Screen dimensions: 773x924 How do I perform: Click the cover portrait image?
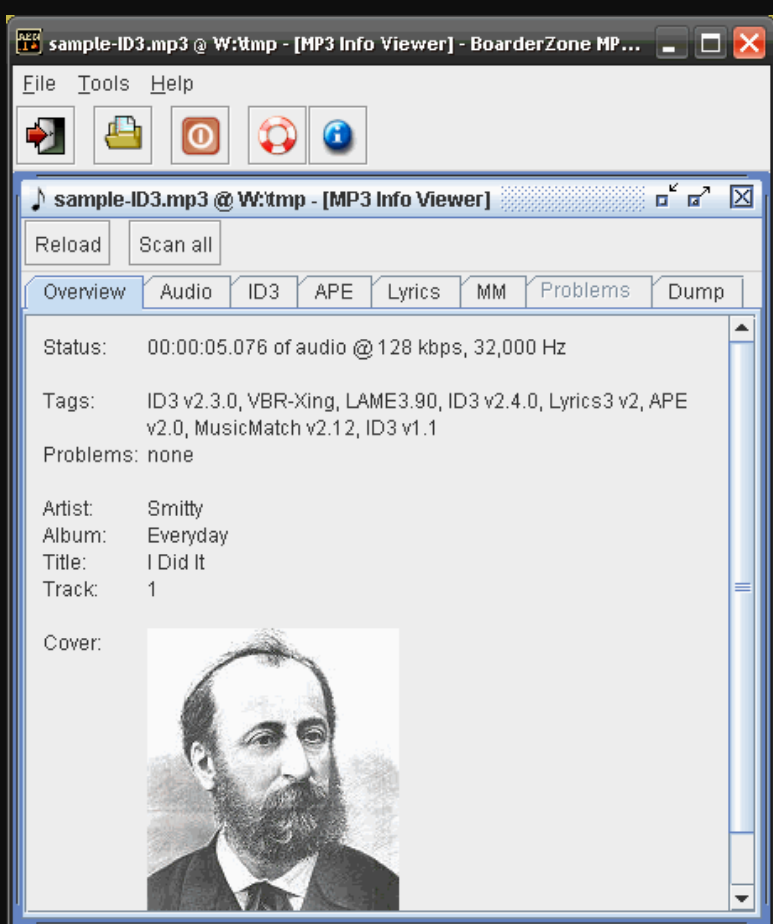273,769
